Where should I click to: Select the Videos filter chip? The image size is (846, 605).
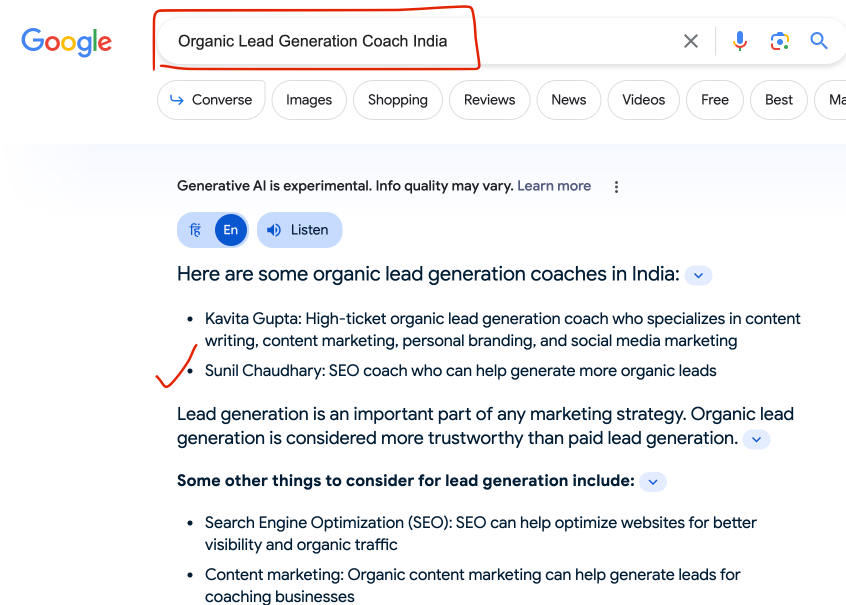(643, 99)
